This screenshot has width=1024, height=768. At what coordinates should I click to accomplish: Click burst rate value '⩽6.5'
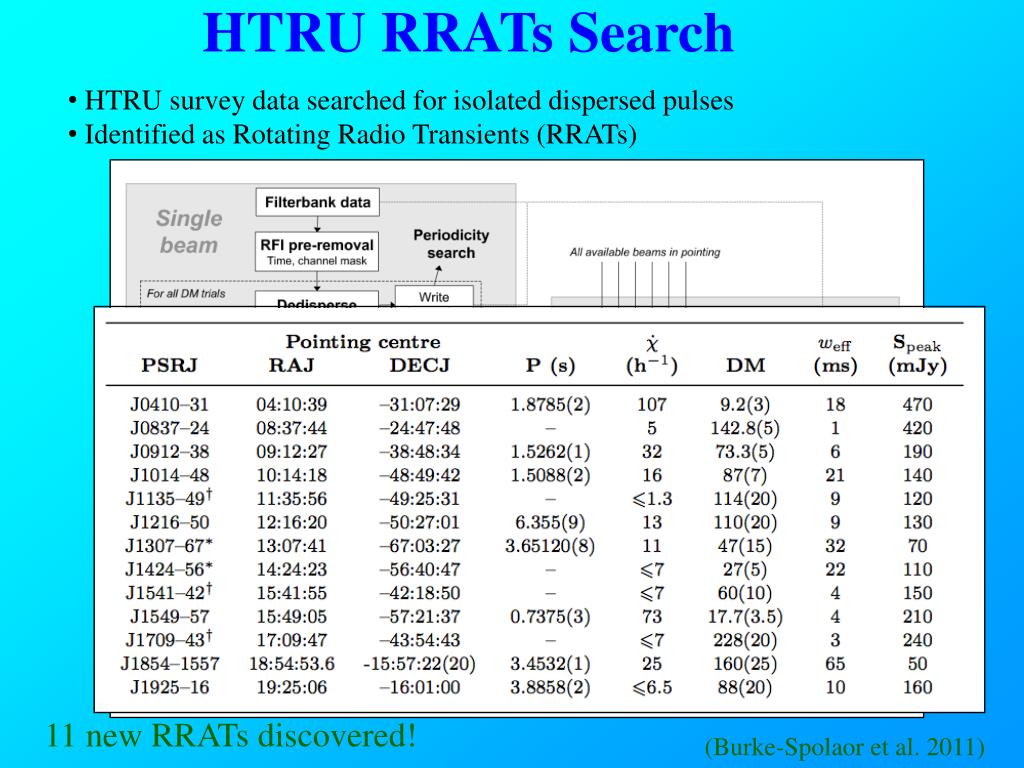[652, 687]
